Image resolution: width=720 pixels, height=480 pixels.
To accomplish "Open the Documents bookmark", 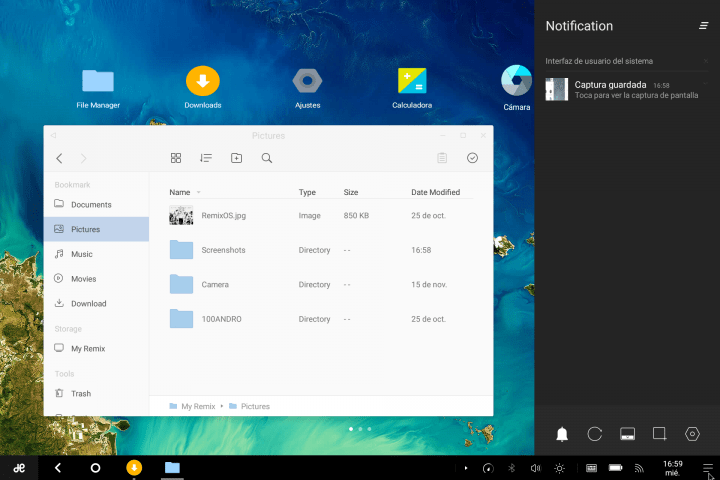I will (96, 204).
